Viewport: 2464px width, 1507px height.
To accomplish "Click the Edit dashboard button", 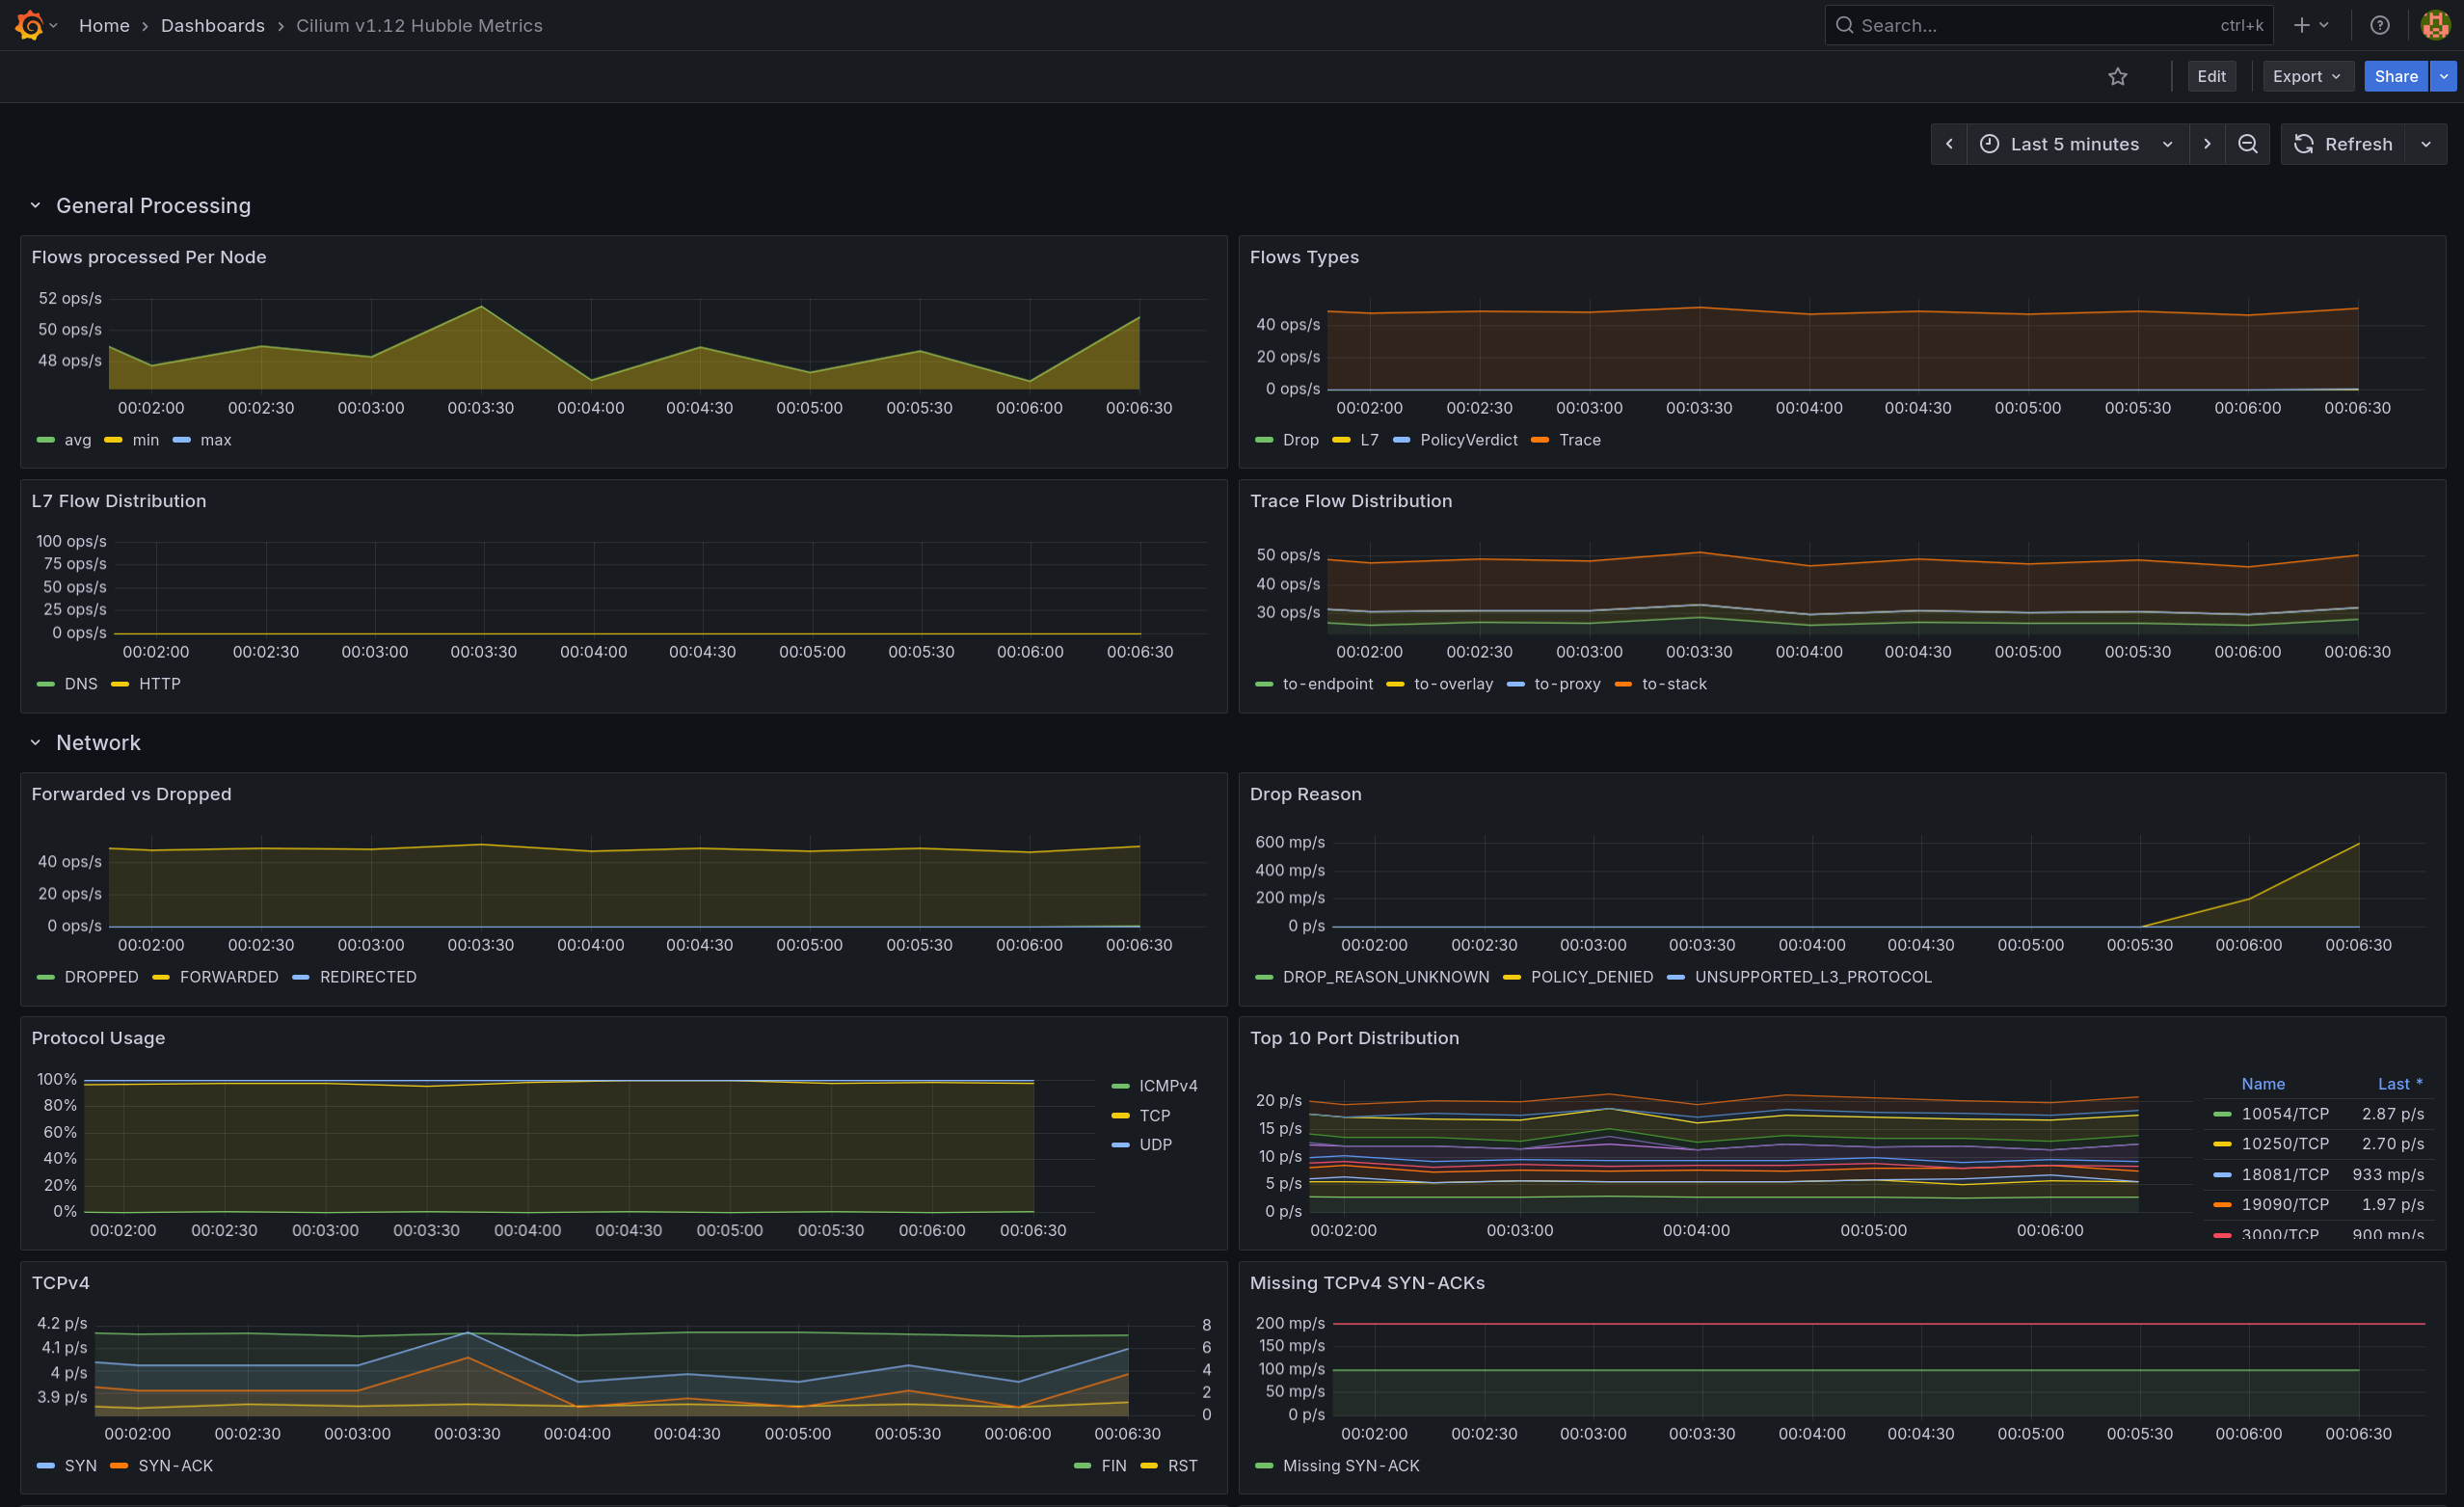I will [2210, 77].
